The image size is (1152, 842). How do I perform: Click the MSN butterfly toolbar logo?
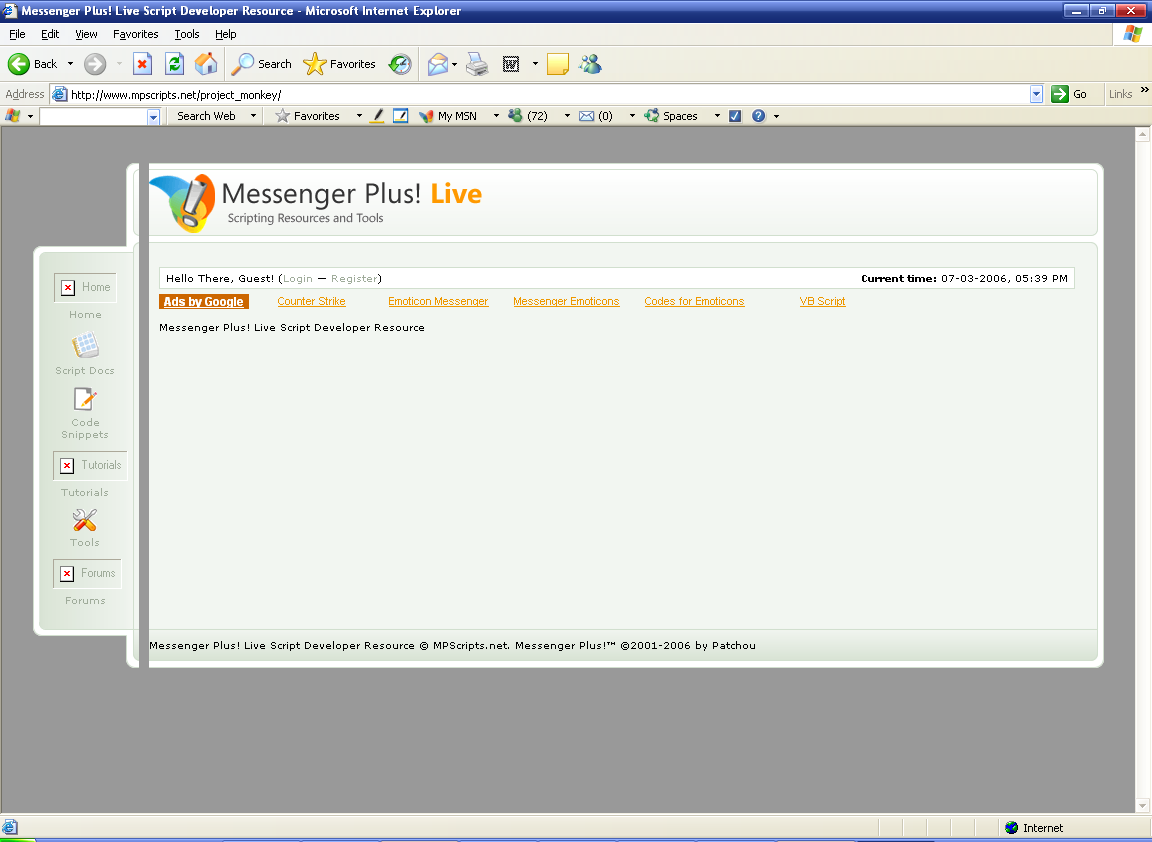tap(12, 116)
